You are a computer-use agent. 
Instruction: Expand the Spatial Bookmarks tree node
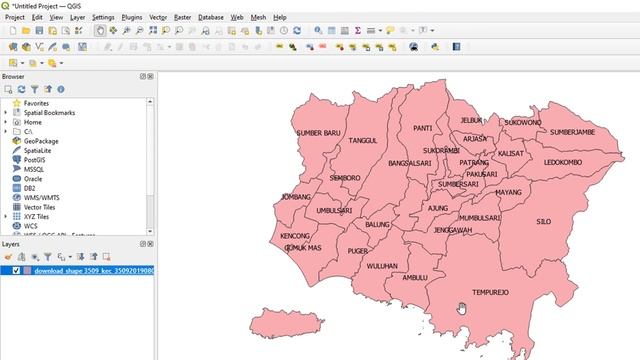(5, 113)
